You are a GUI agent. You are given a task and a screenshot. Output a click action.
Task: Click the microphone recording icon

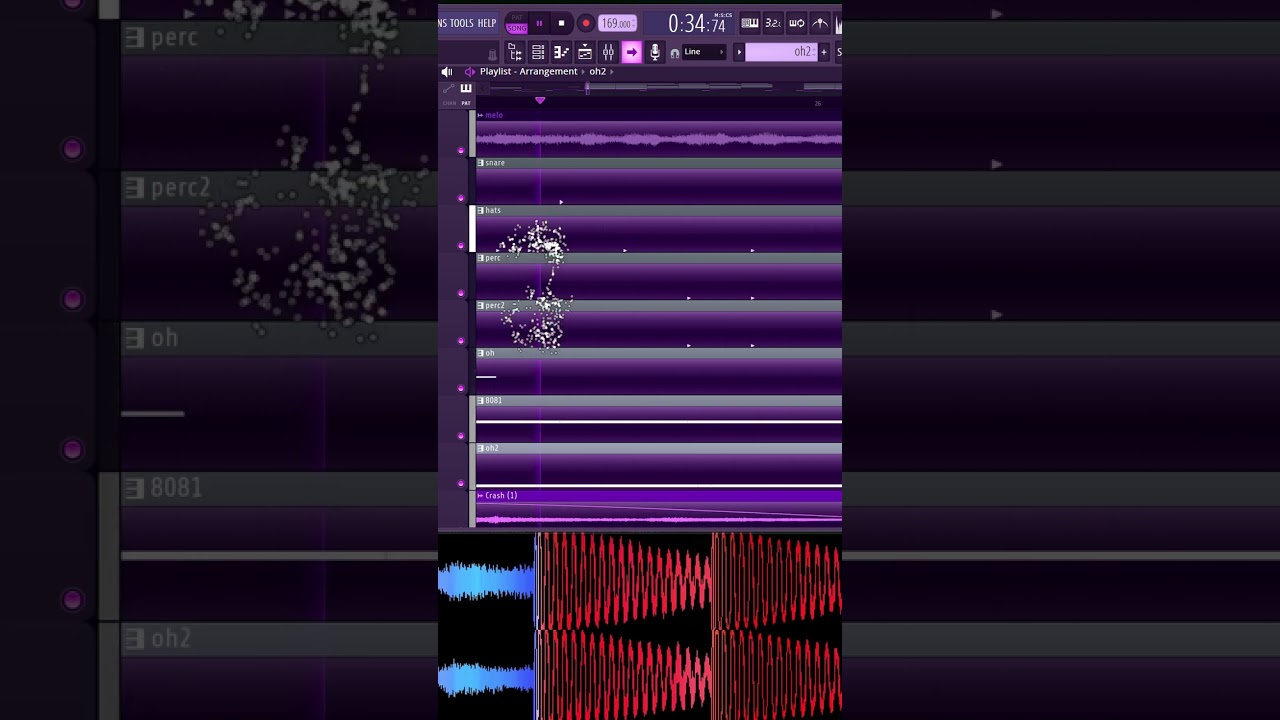point(655,52)
